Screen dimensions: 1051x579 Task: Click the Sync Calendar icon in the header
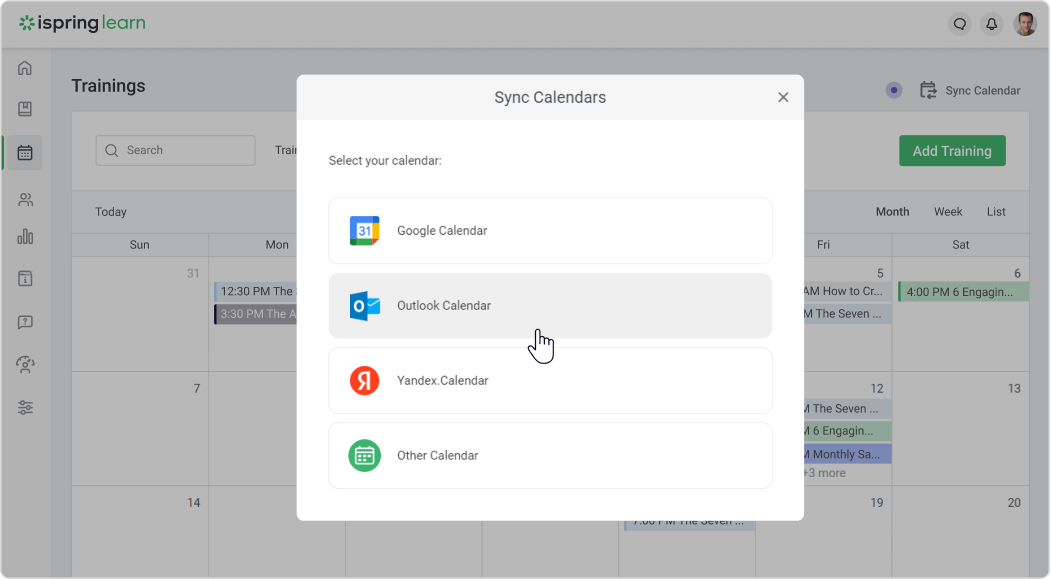coord(928,90)
